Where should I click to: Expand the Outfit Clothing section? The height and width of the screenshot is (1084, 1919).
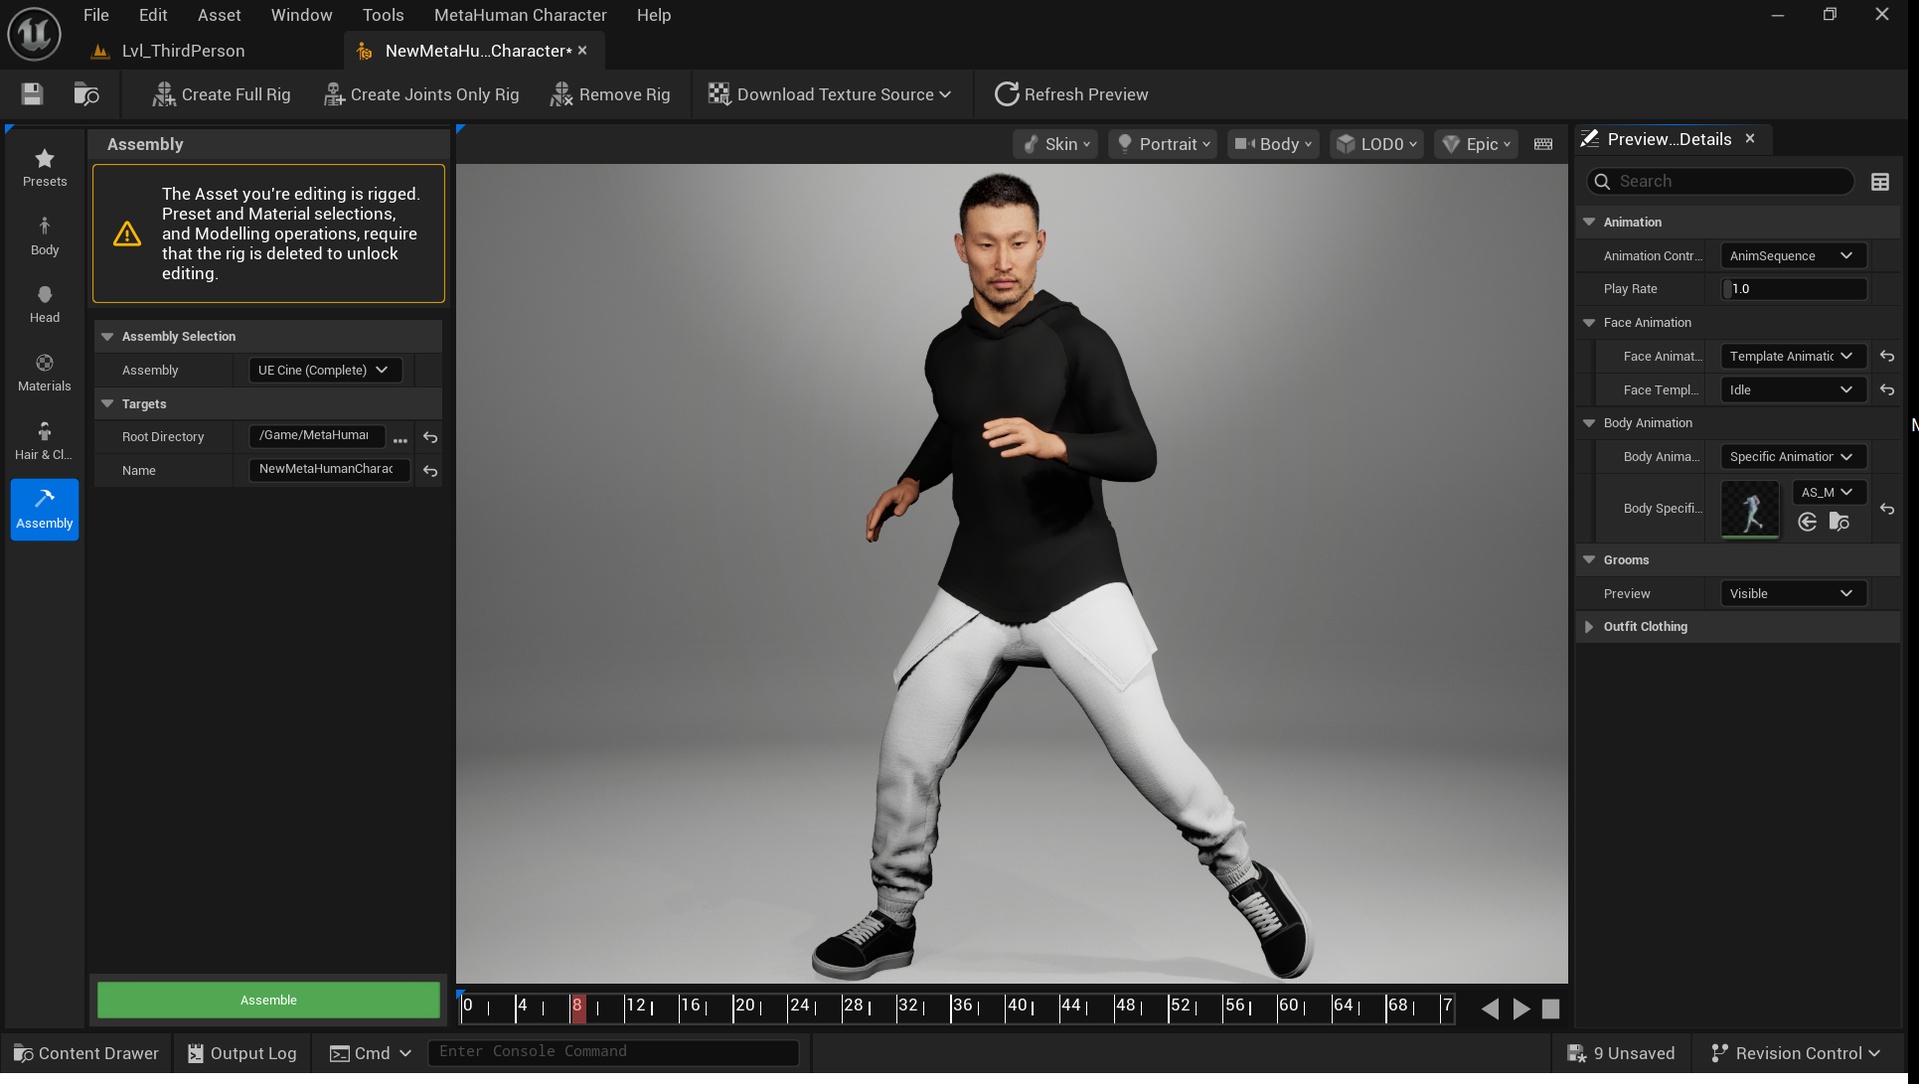point(1589,627)
